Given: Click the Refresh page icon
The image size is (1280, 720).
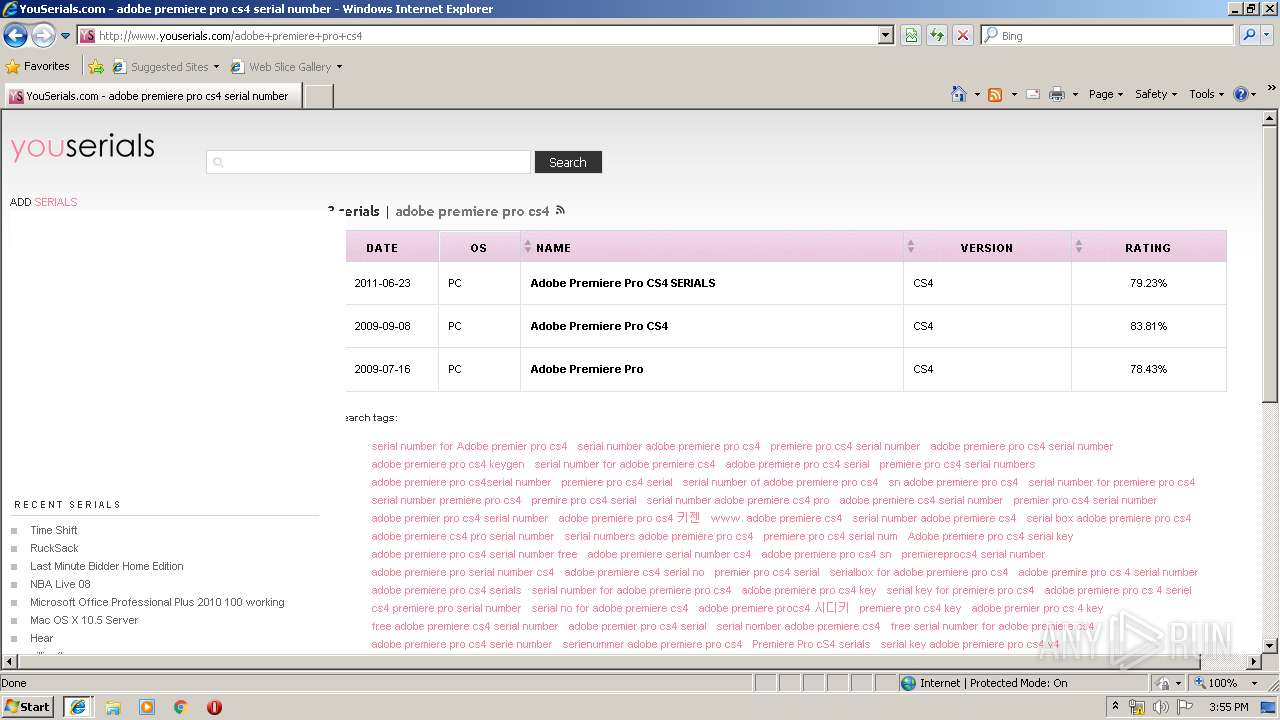Looking at the screenshot, I should tap(937, 35).
